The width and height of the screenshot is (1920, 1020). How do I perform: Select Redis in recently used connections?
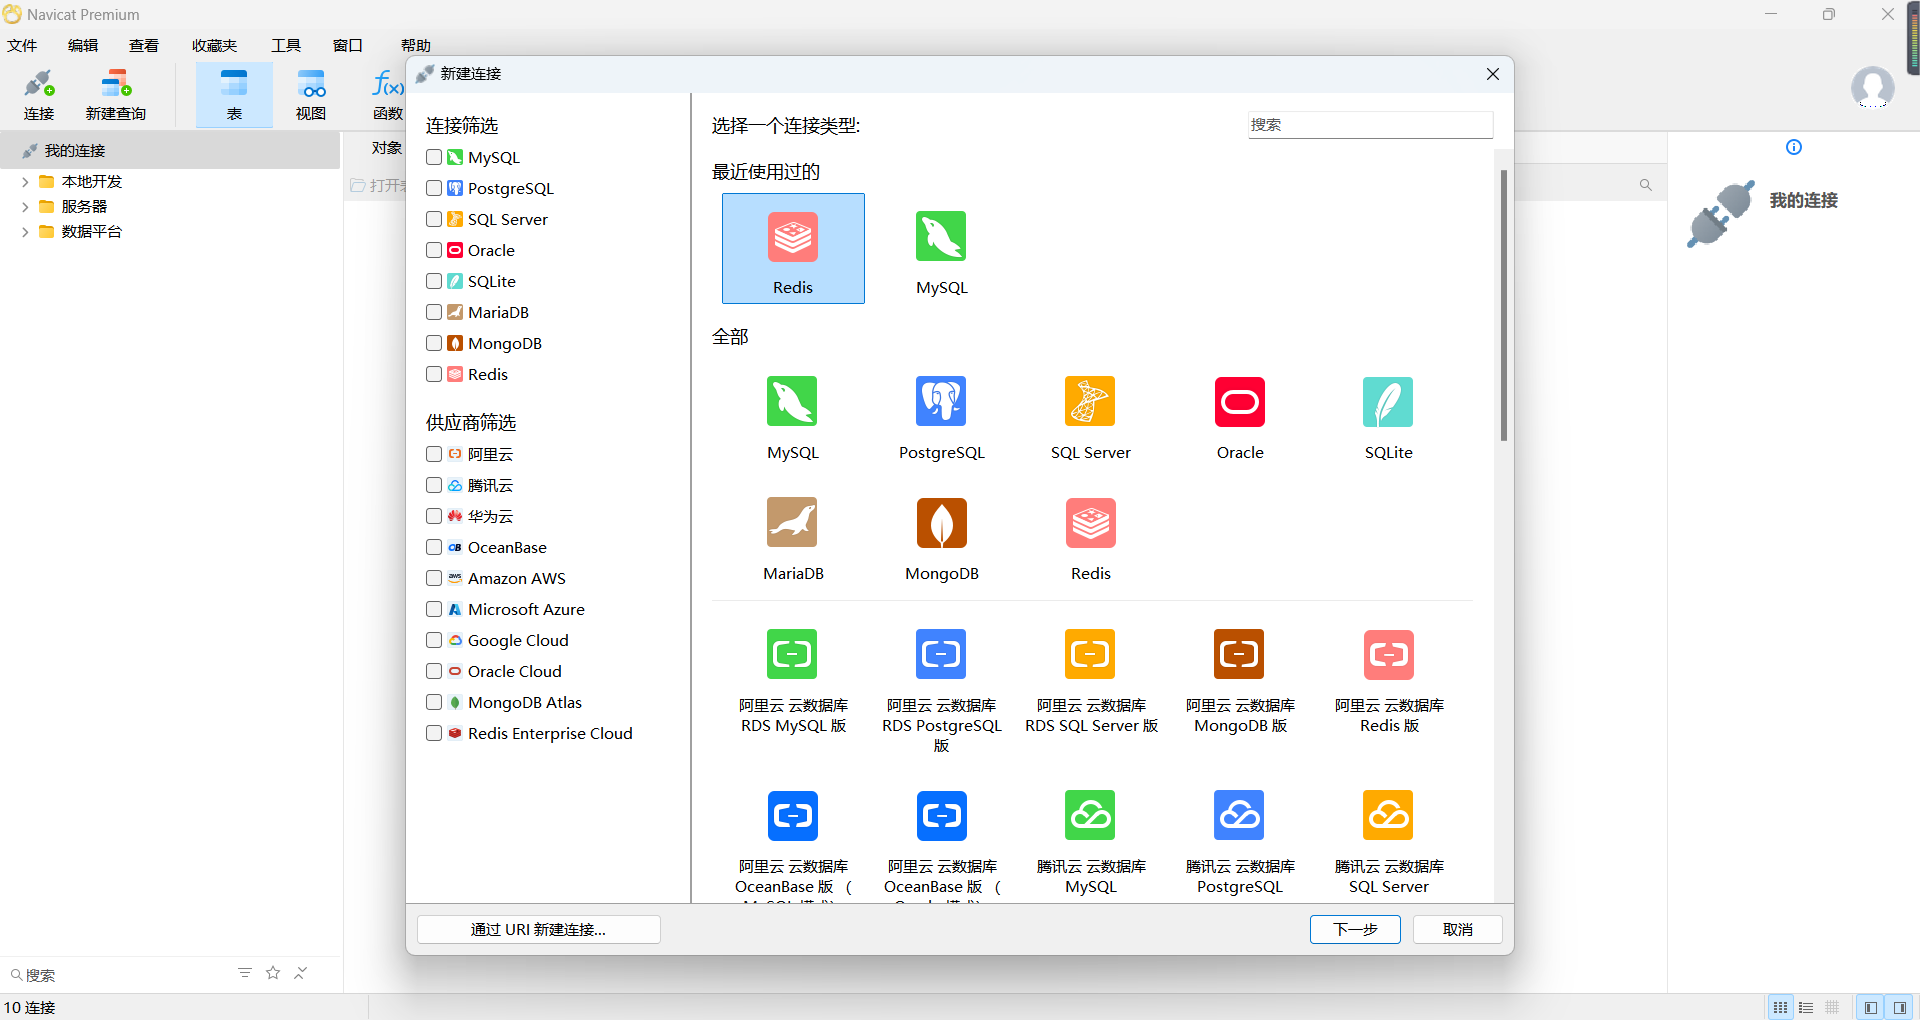coord(793,248)
